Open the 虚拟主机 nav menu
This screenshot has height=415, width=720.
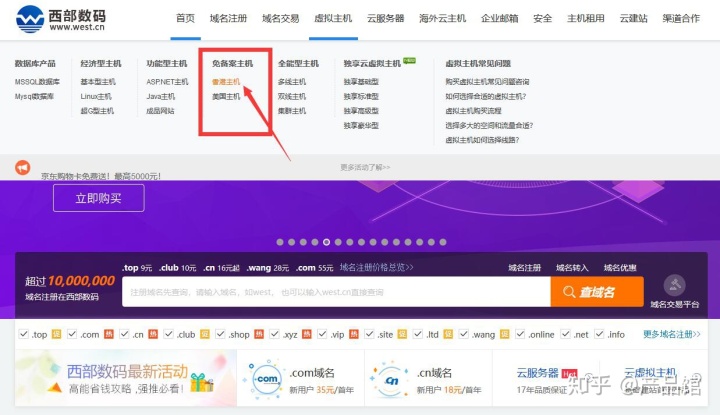tap(333, 18)
